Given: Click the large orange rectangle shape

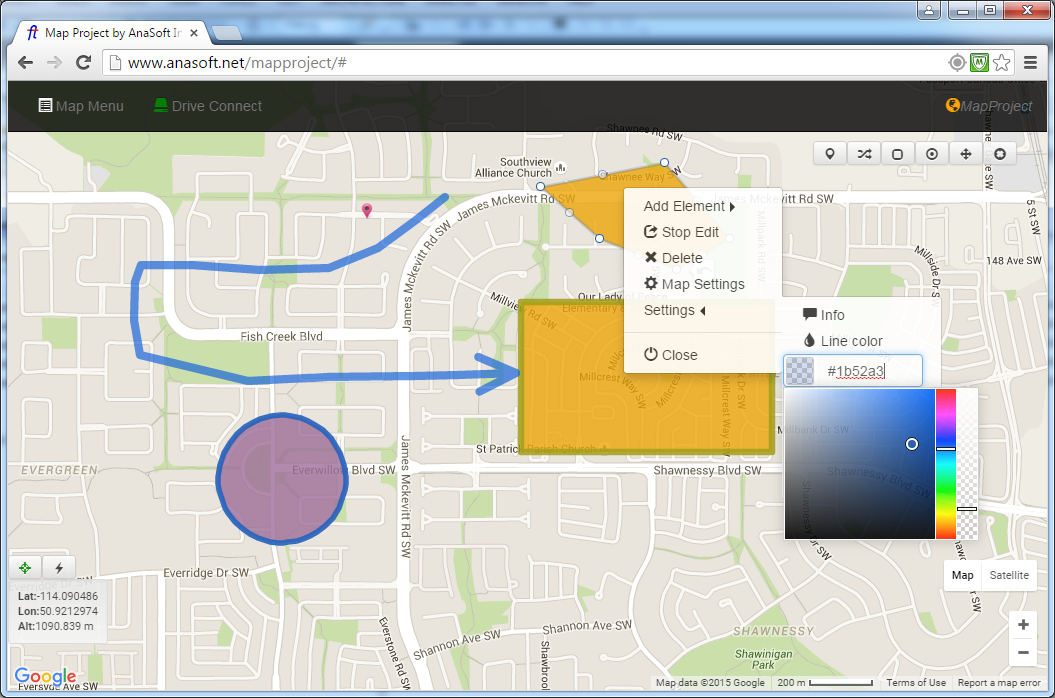Looking at the screenshot, I should click(646, 376).
